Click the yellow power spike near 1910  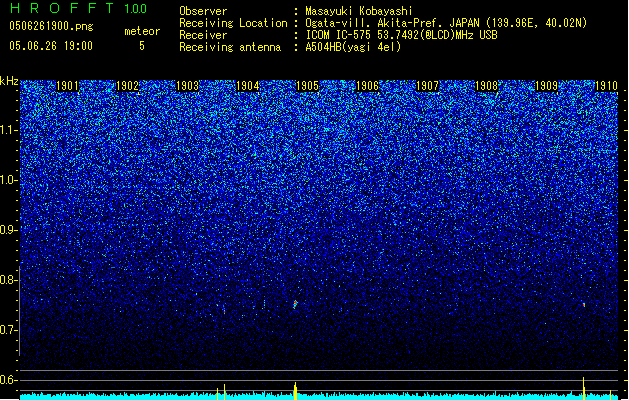click(x=584, y=388)
